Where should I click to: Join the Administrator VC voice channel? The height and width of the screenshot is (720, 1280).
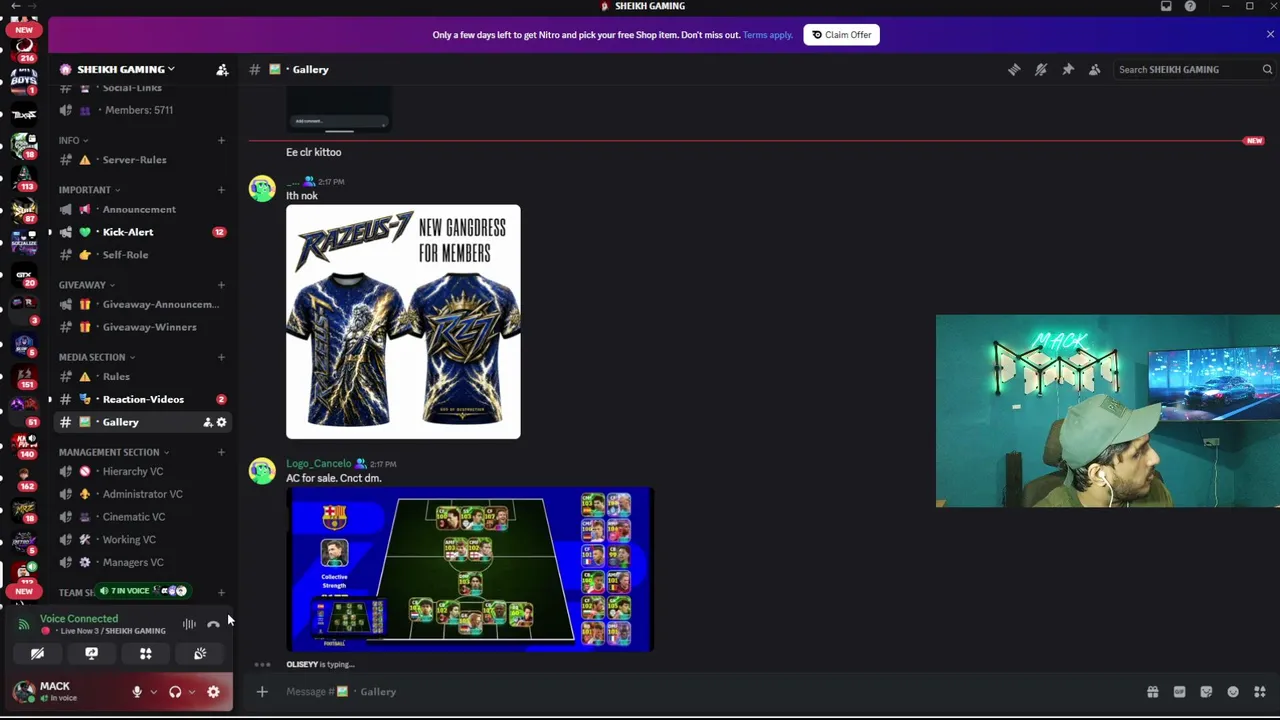click(x=142, y=494)
